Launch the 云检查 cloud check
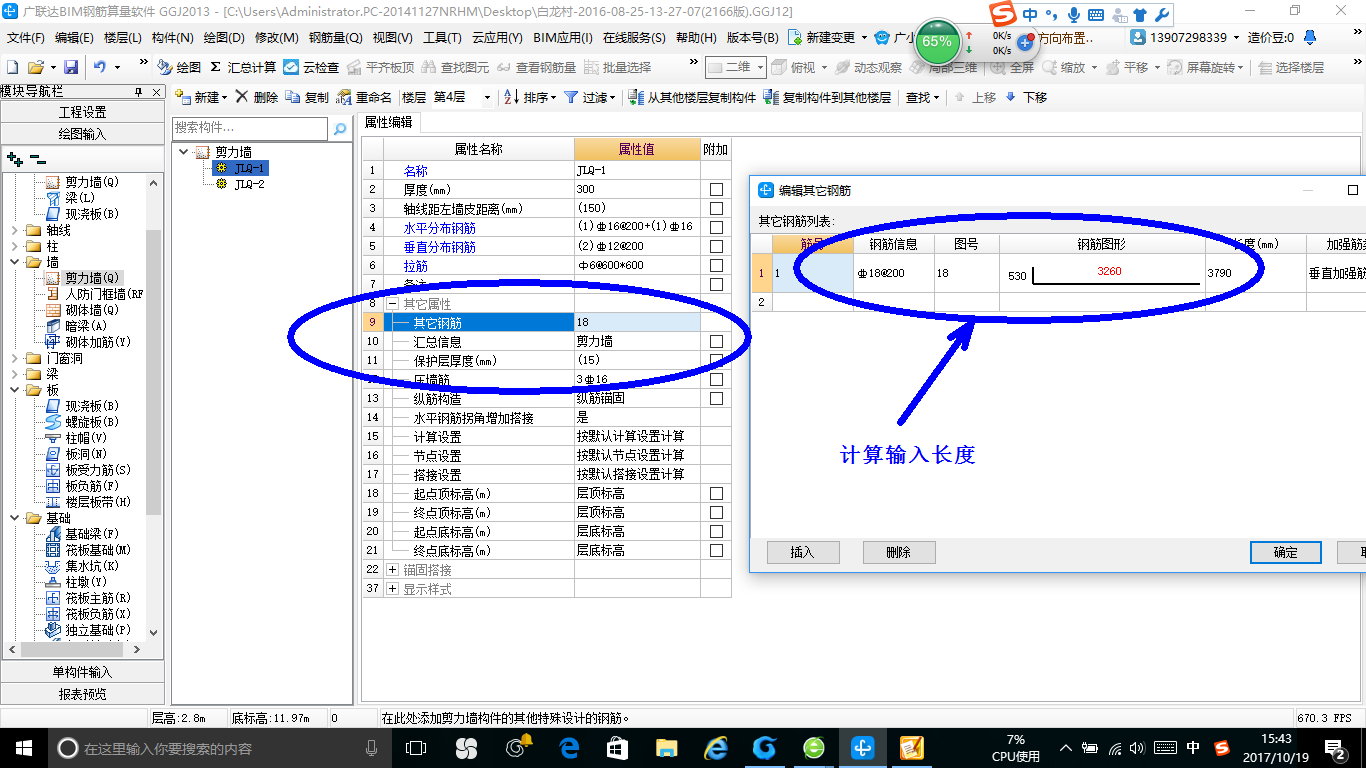 pyautogui.click(x=311, y=67)
